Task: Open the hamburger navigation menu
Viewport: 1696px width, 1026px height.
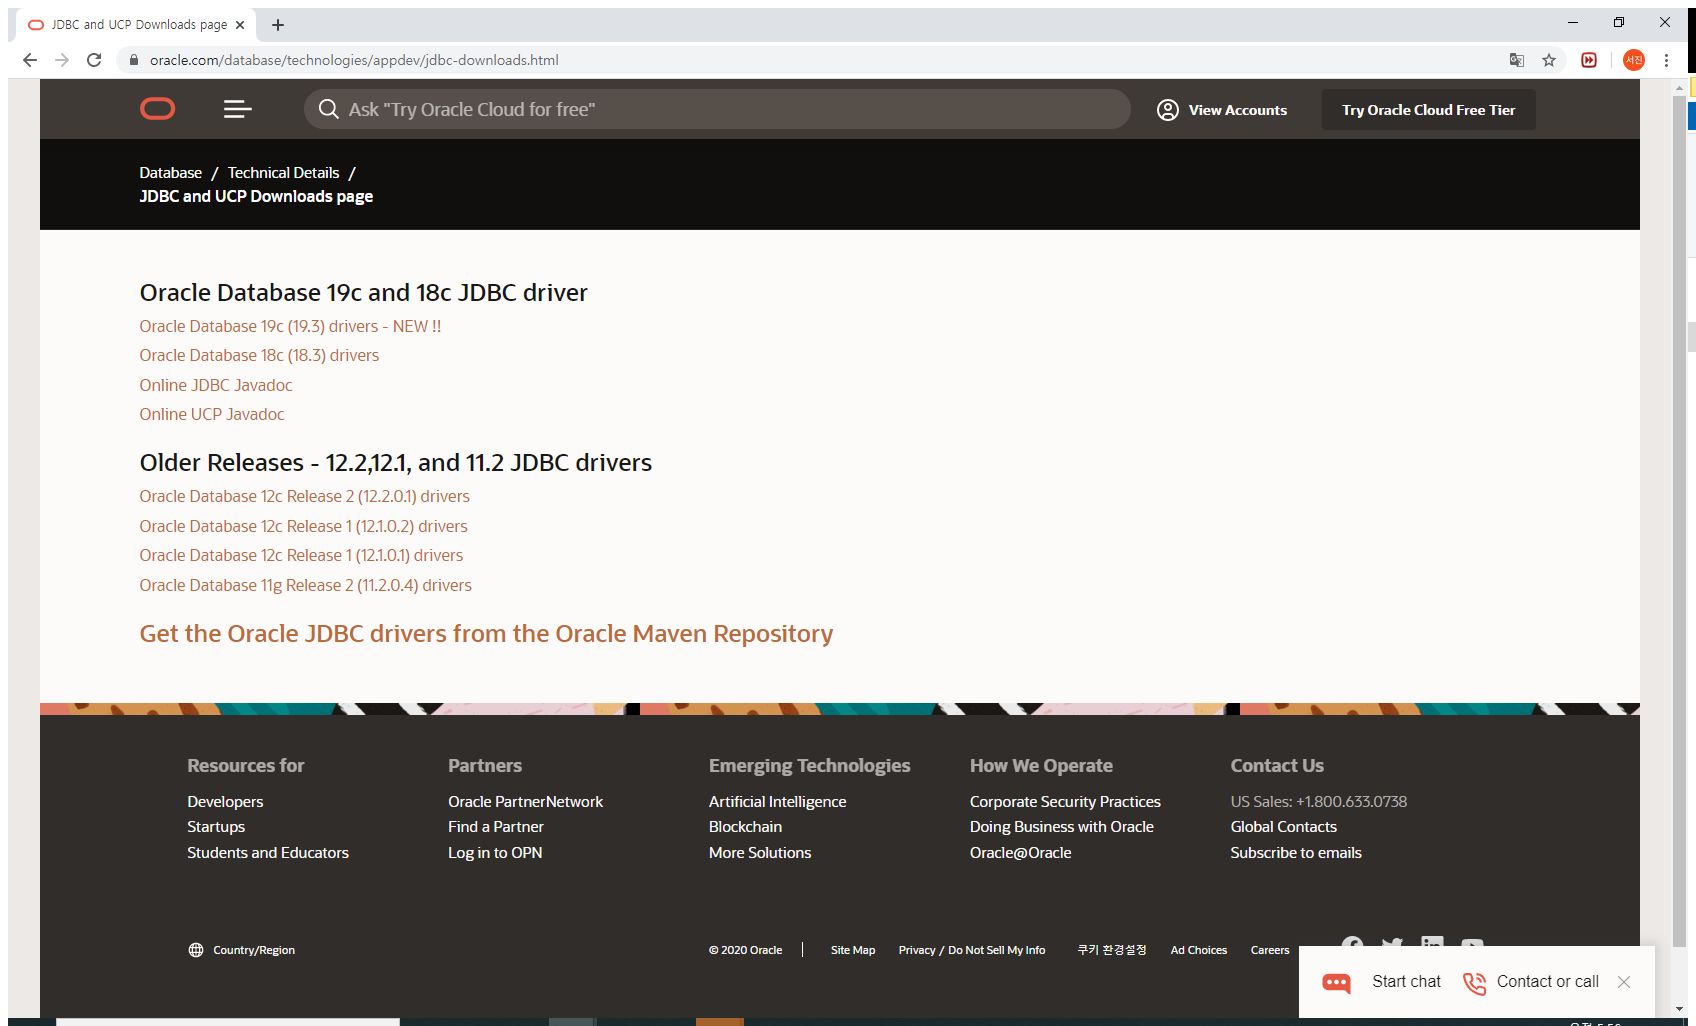Action: 237,109
